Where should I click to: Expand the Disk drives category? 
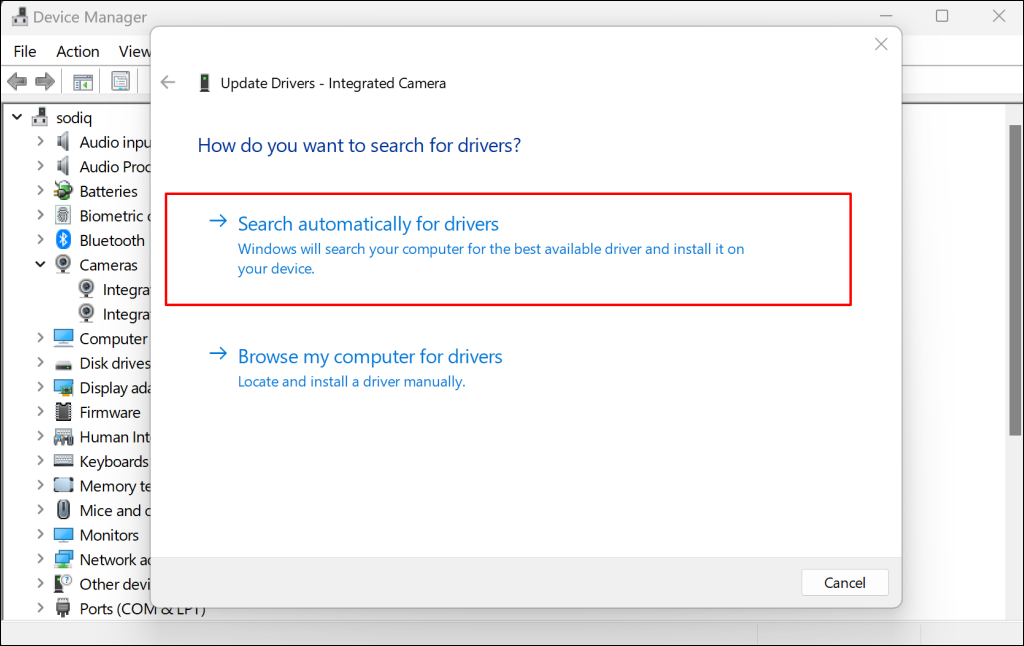pos(40,363)
